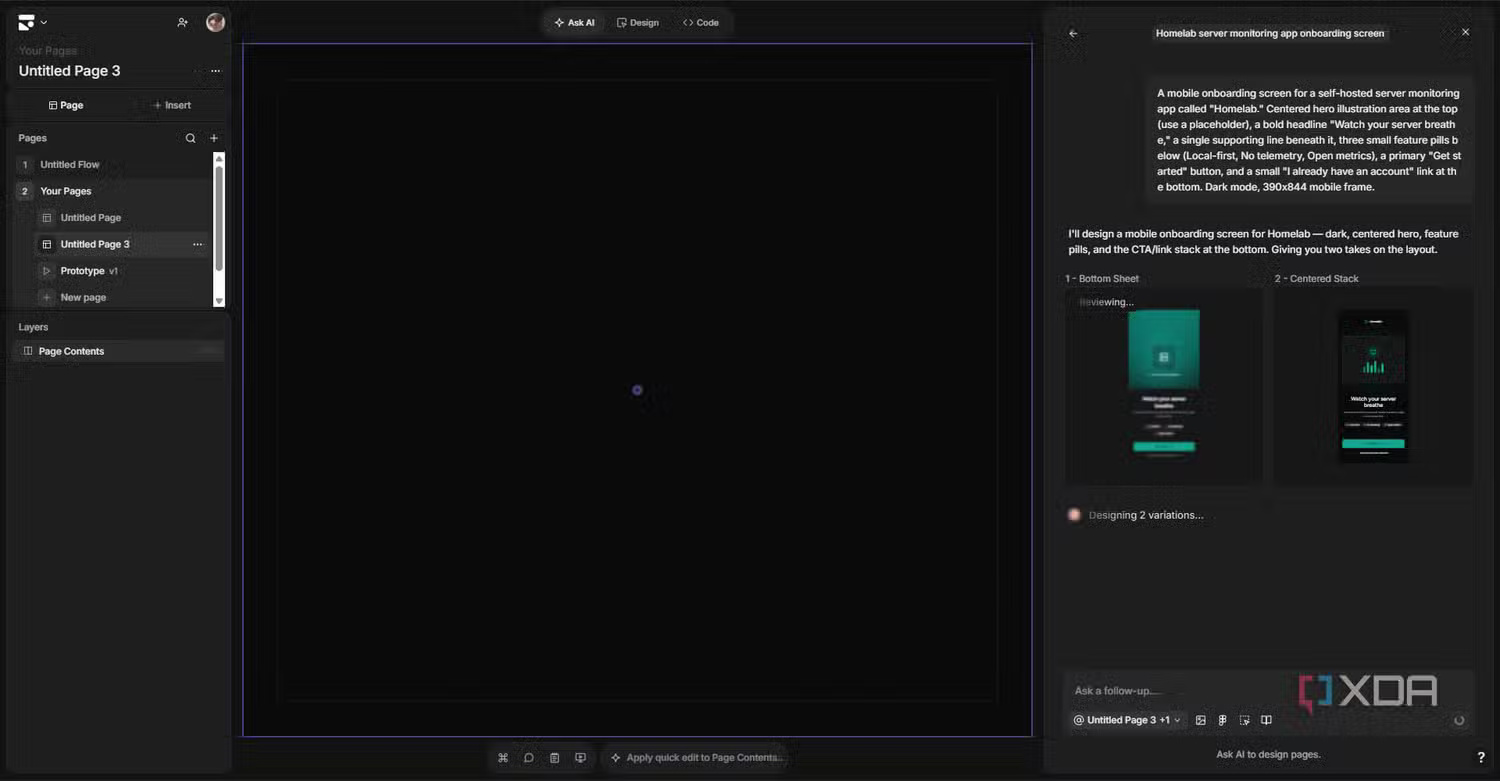Switch to Design mode
The height and width of the screenshot is (781, 1500).
tap(638, 22)
